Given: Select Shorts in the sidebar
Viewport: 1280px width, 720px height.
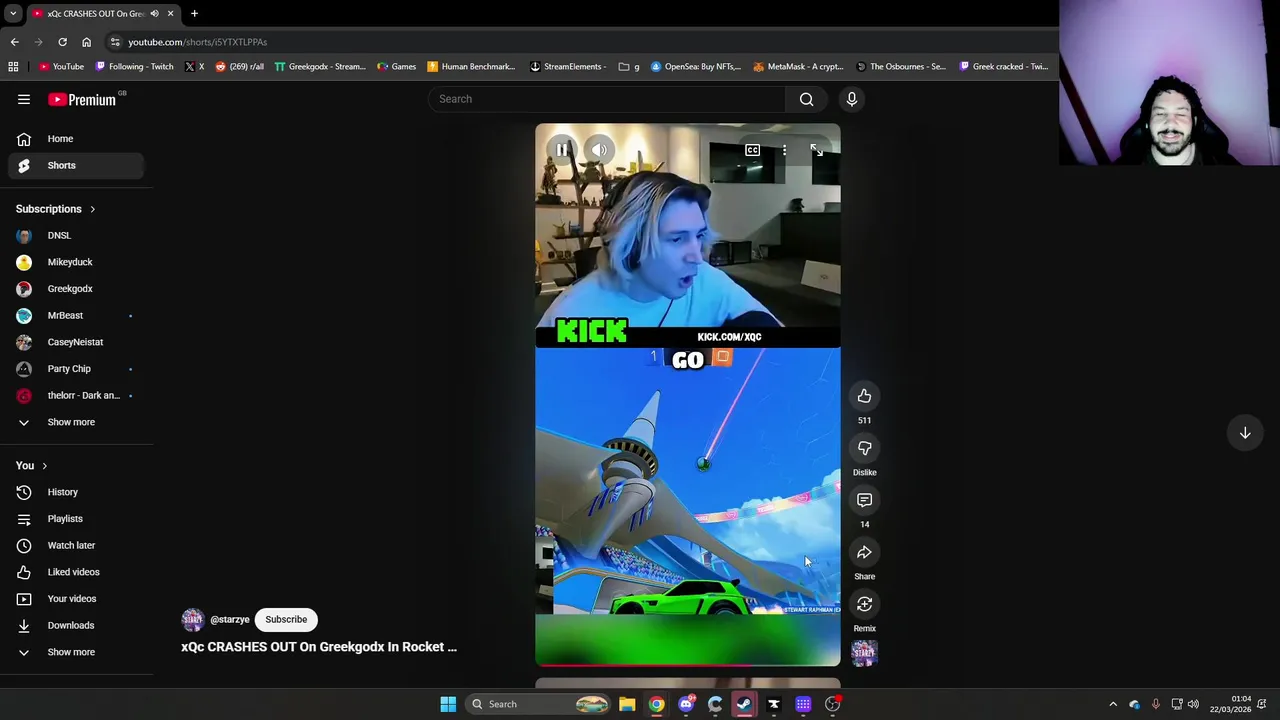Looking at the screenshot, I should tap(77, 165).
